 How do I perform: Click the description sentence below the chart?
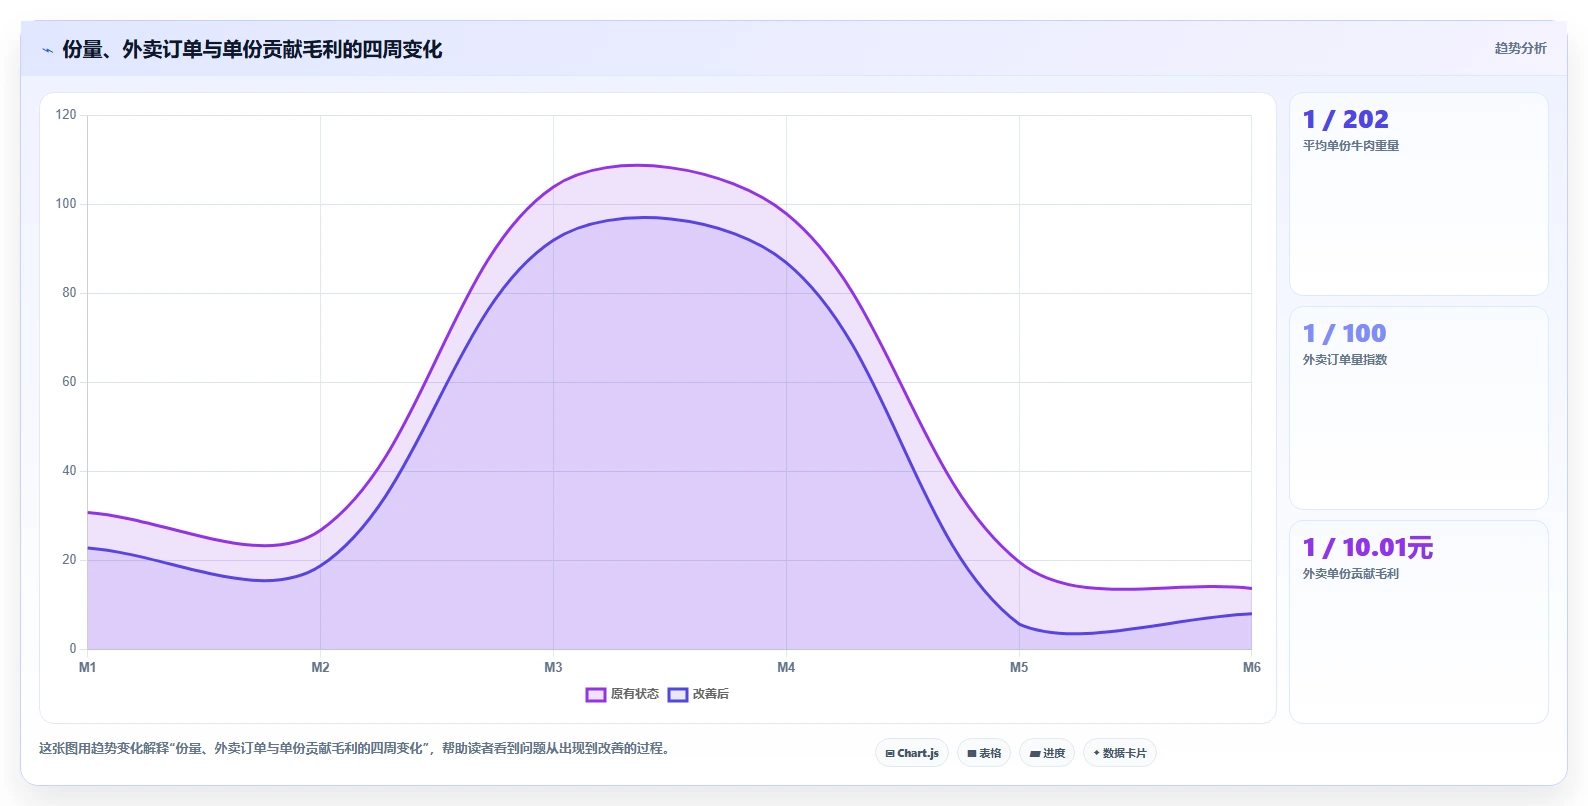354,748
